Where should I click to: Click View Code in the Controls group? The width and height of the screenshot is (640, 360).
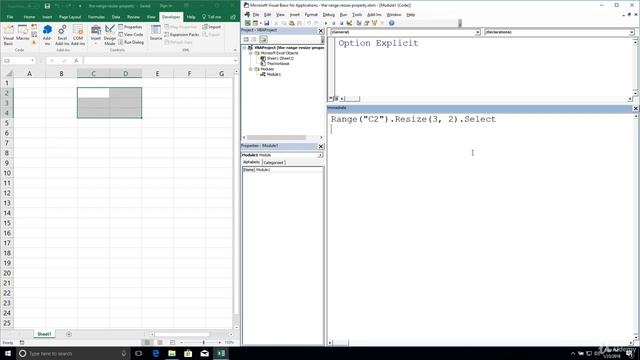(x=131, y=35)
